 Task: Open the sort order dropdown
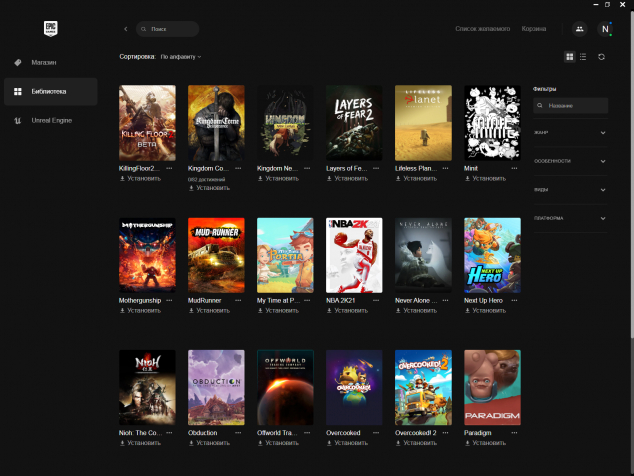point(181,57)
